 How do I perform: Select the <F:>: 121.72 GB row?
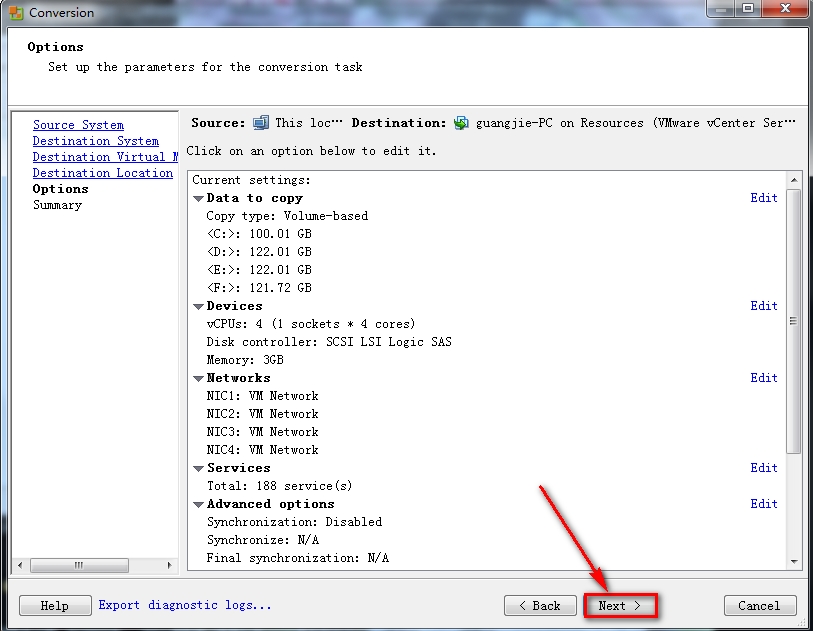[x=259, y=288]
